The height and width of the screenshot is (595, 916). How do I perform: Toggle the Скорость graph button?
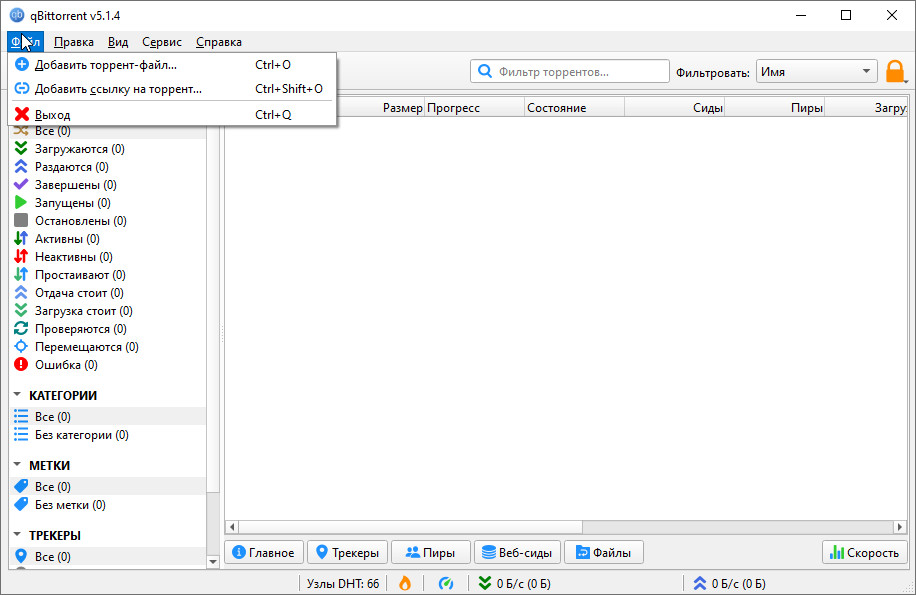coord(864,553)
